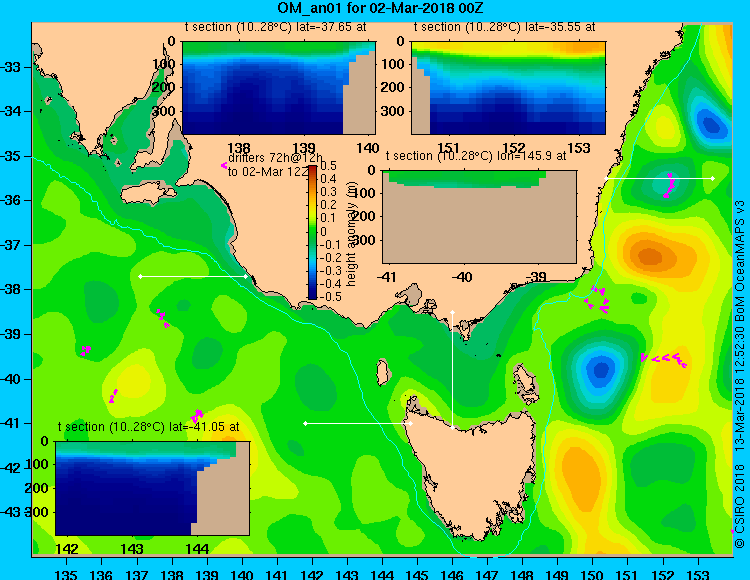Click Kangaroo Island on the map

(147, 194)
